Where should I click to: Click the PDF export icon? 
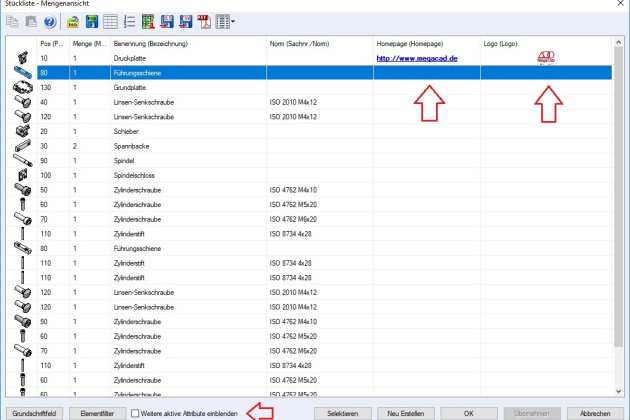(x=203, y=22)
